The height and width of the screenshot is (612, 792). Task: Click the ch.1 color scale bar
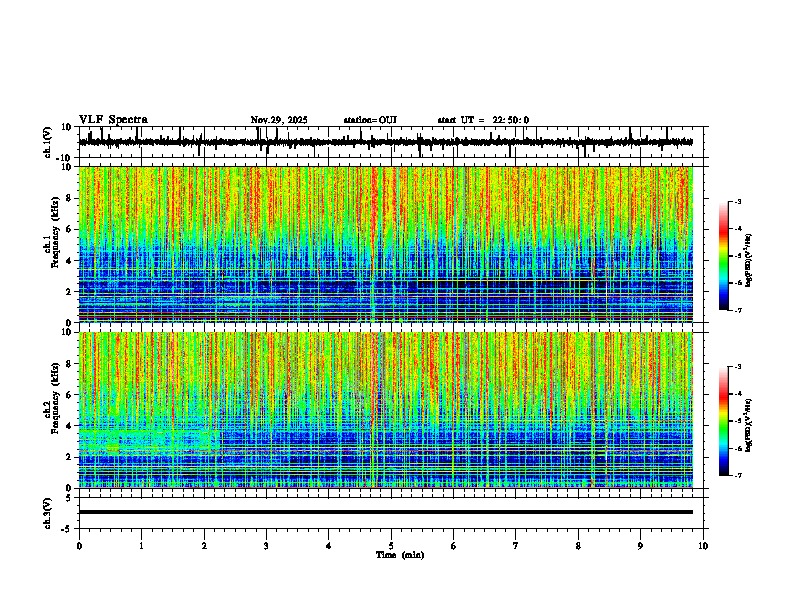click(x=724, y=256)
